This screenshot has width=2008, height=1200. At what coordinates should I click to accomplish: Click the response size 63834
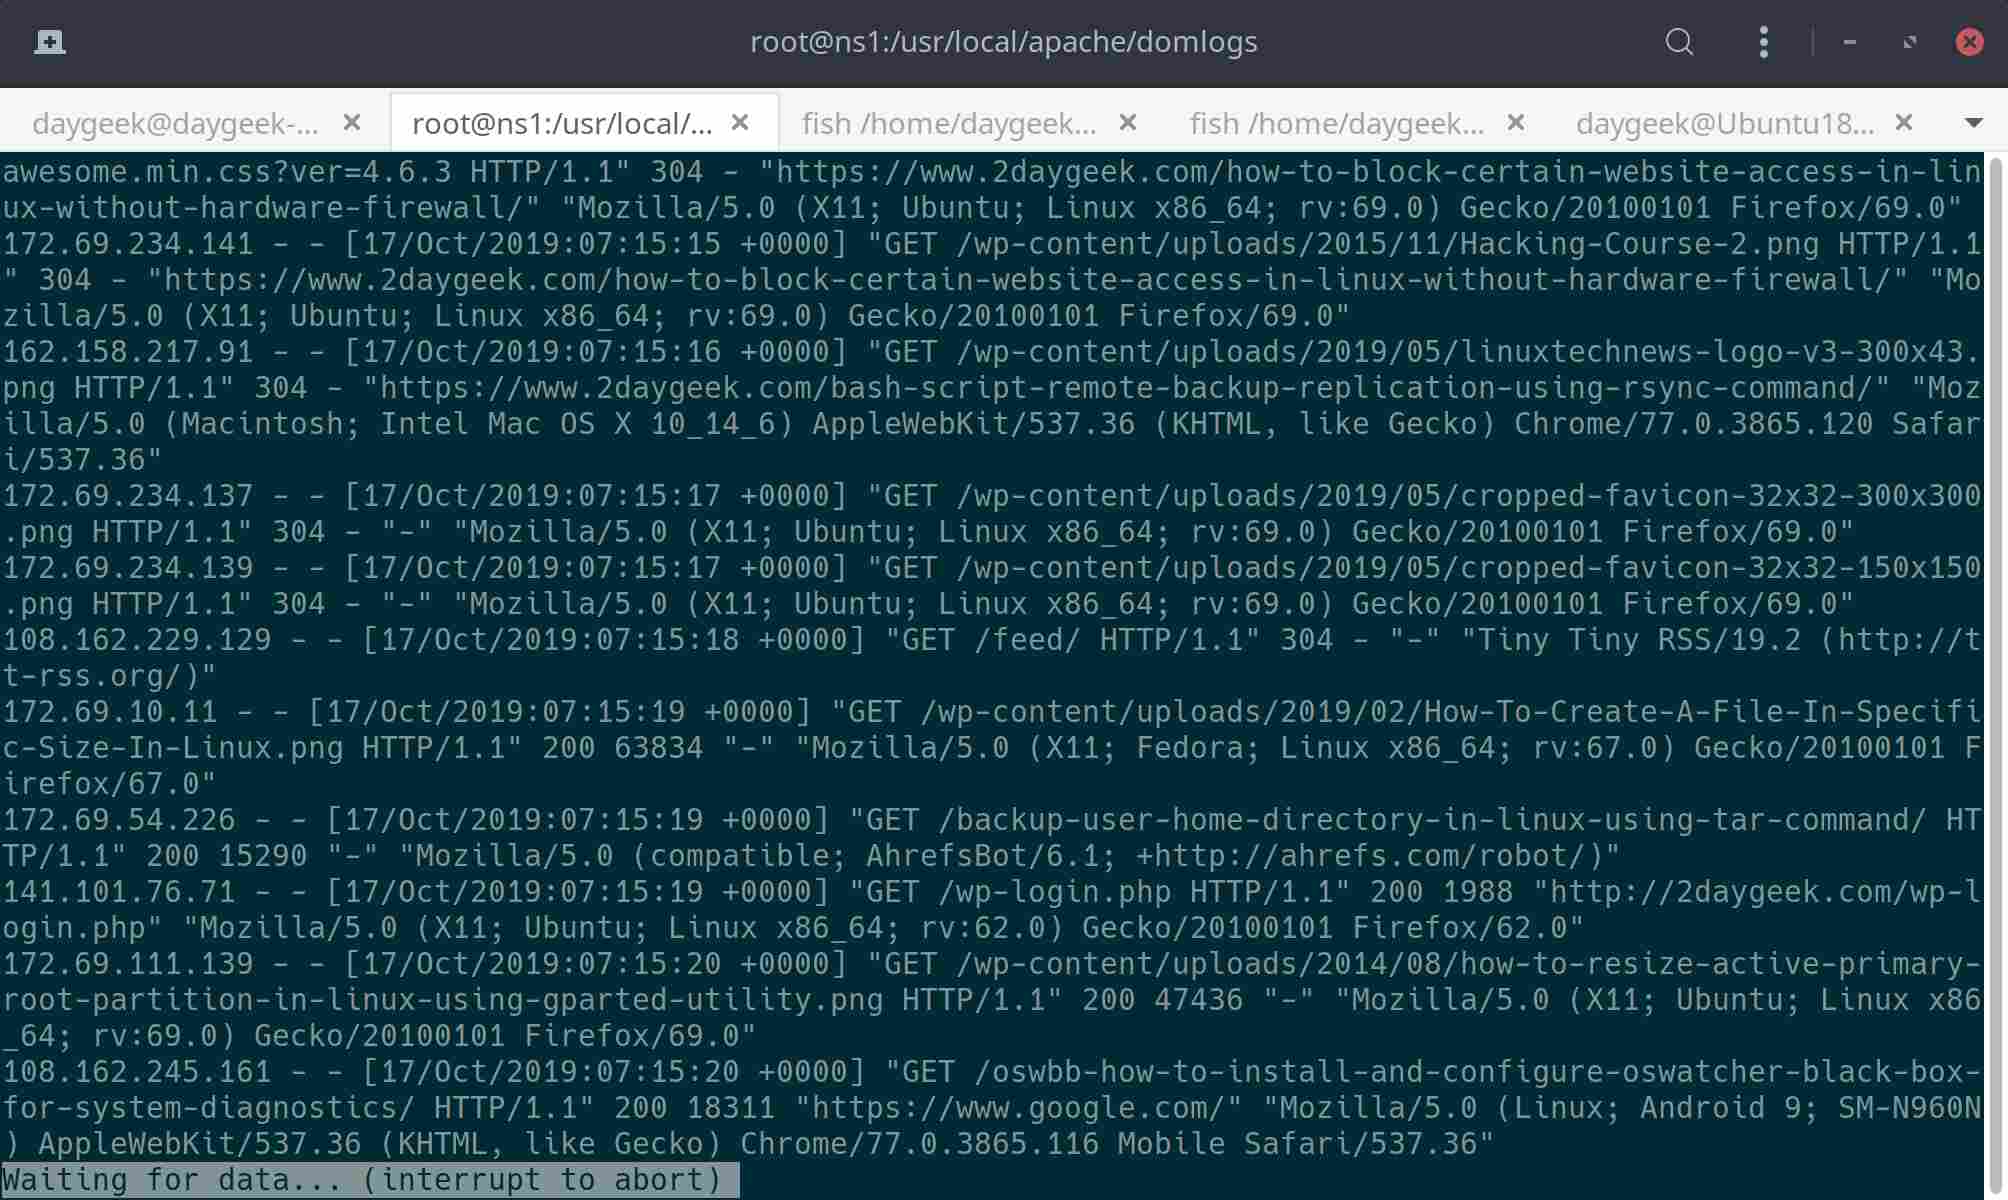[659, 748]
